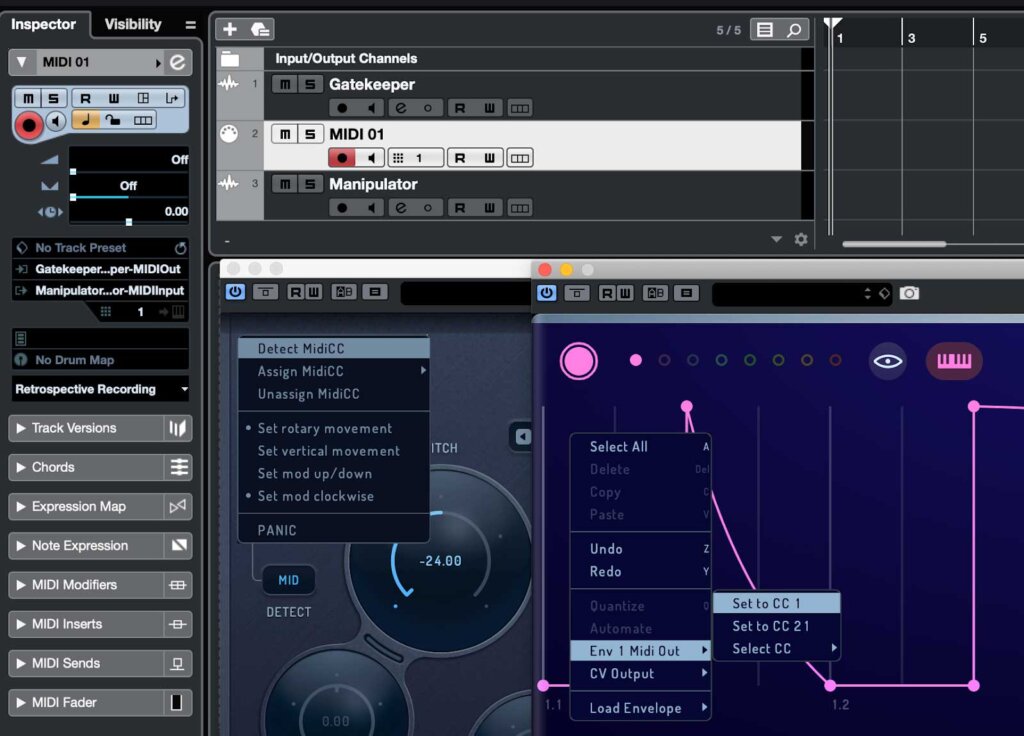Toggle the eye icon in the Gatekeeper plugin
The width and height of the screenshot is (1024, 736).
pyautogui.click(x=887, y=362)
